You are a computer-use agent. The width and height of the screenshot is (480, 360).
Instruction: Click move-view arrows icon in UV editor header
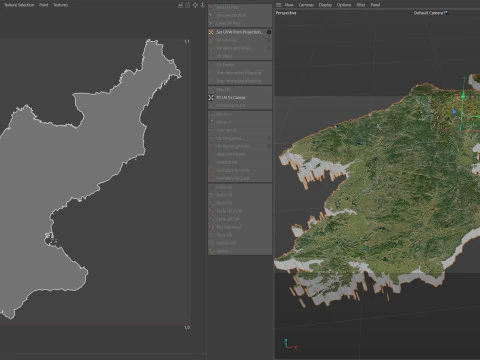195,5
